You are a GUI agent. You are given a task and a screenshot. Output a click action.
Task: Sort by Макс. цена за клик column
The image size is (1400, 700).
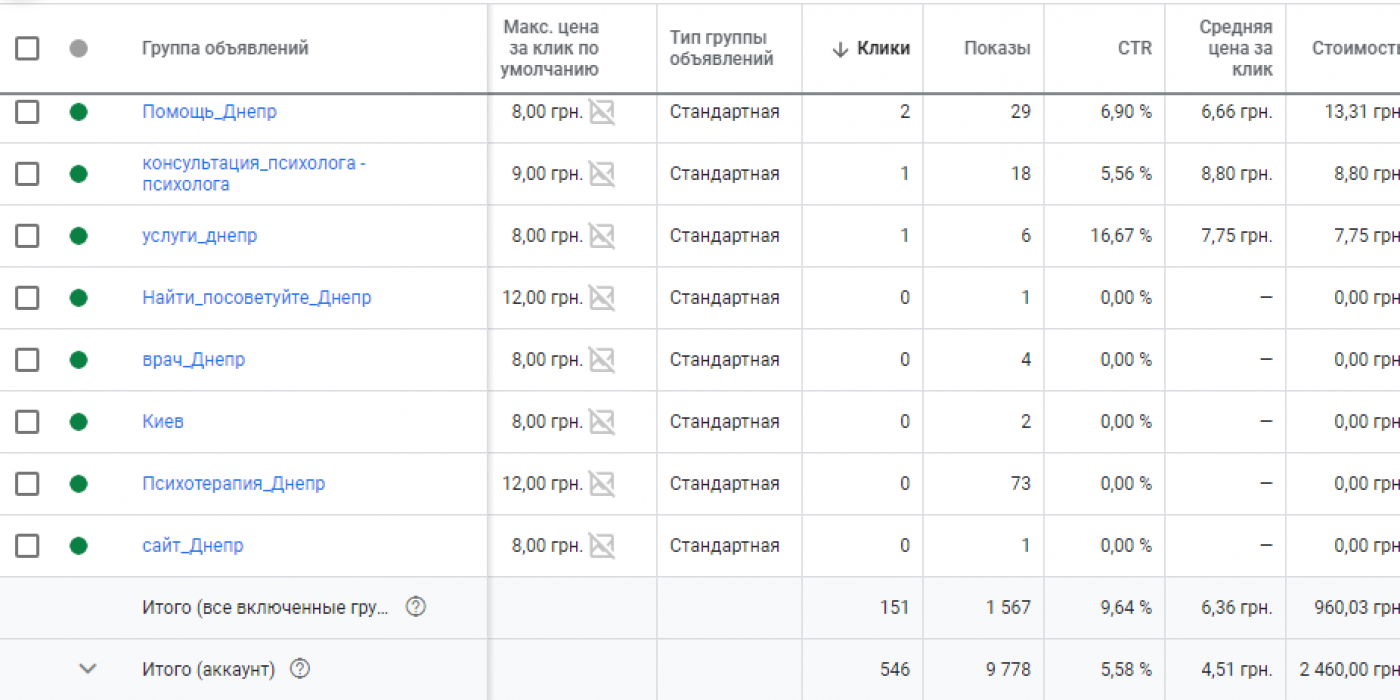point(550,48)
